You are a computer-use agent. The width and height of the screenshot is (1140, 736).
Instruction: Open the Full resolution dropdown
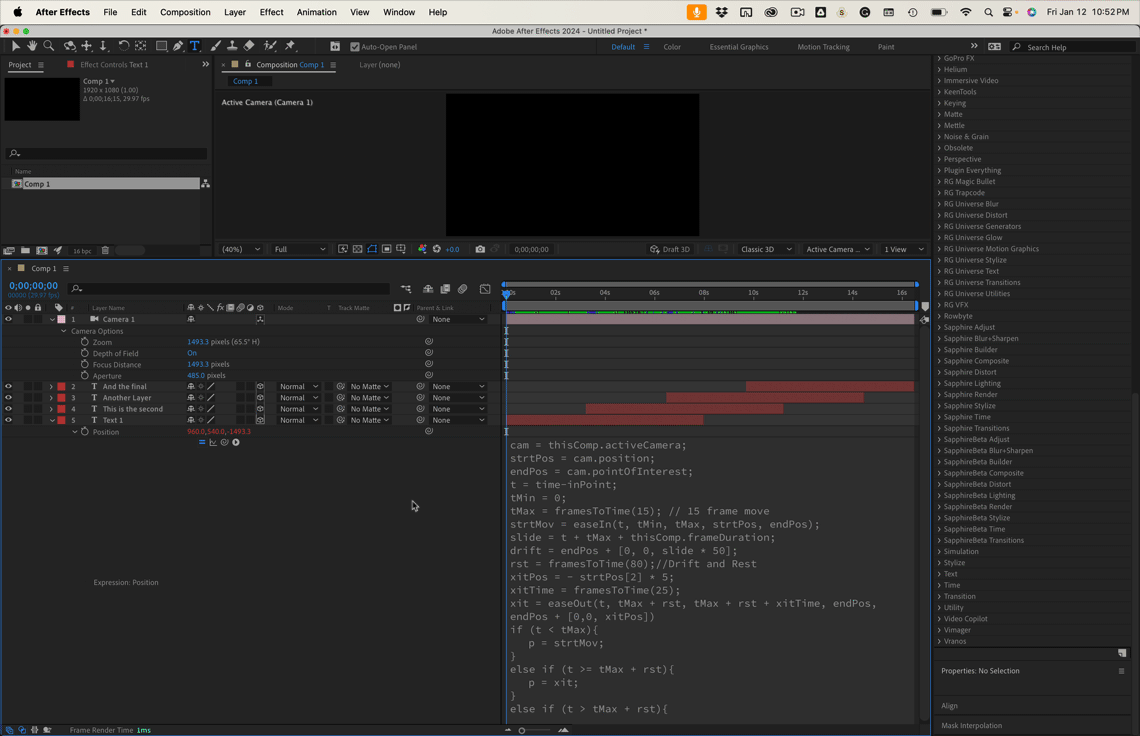pos(300,249)
